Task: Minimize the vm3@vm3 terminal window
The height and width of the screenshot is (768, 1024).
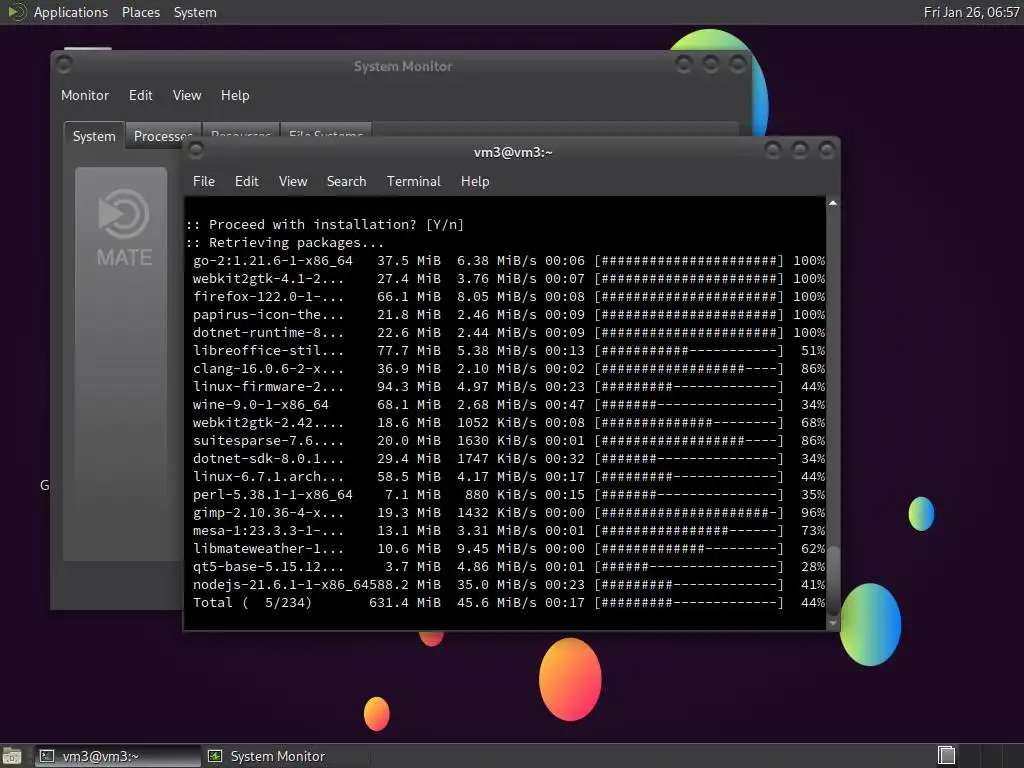Action: click(x=773, y=151)
